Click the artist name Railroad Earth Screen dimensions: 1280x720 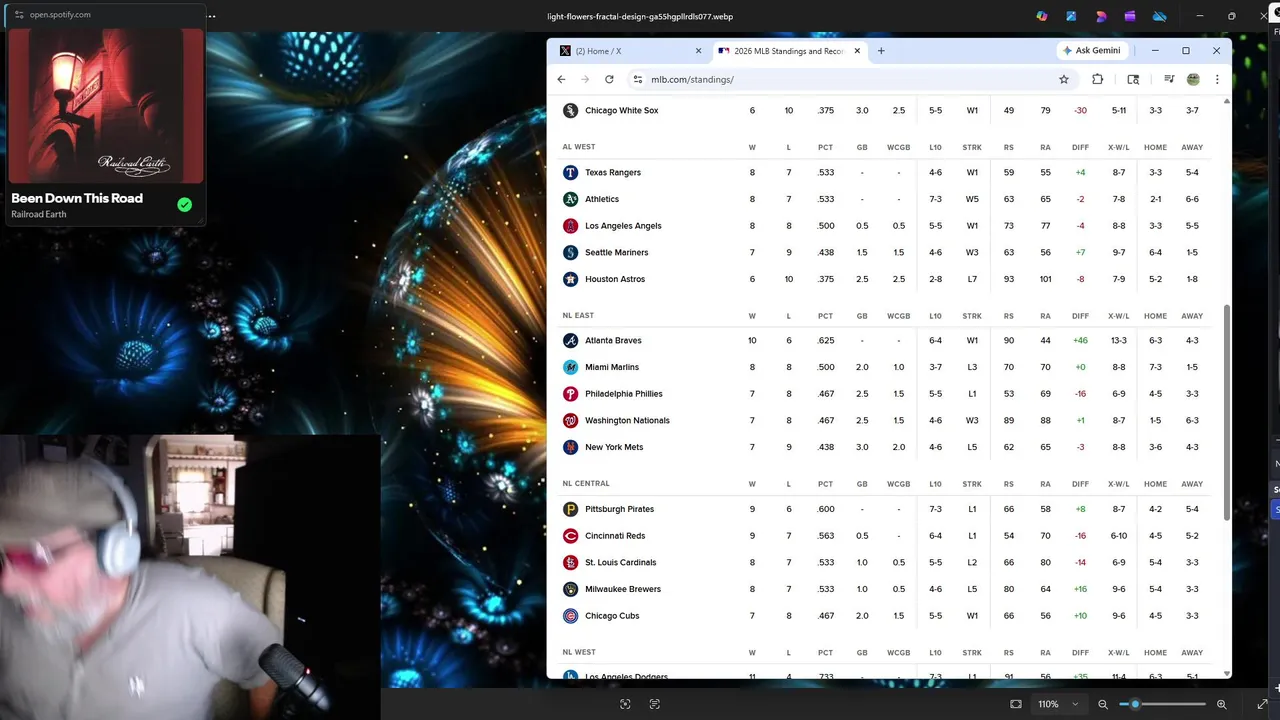(x=39, y=214)
